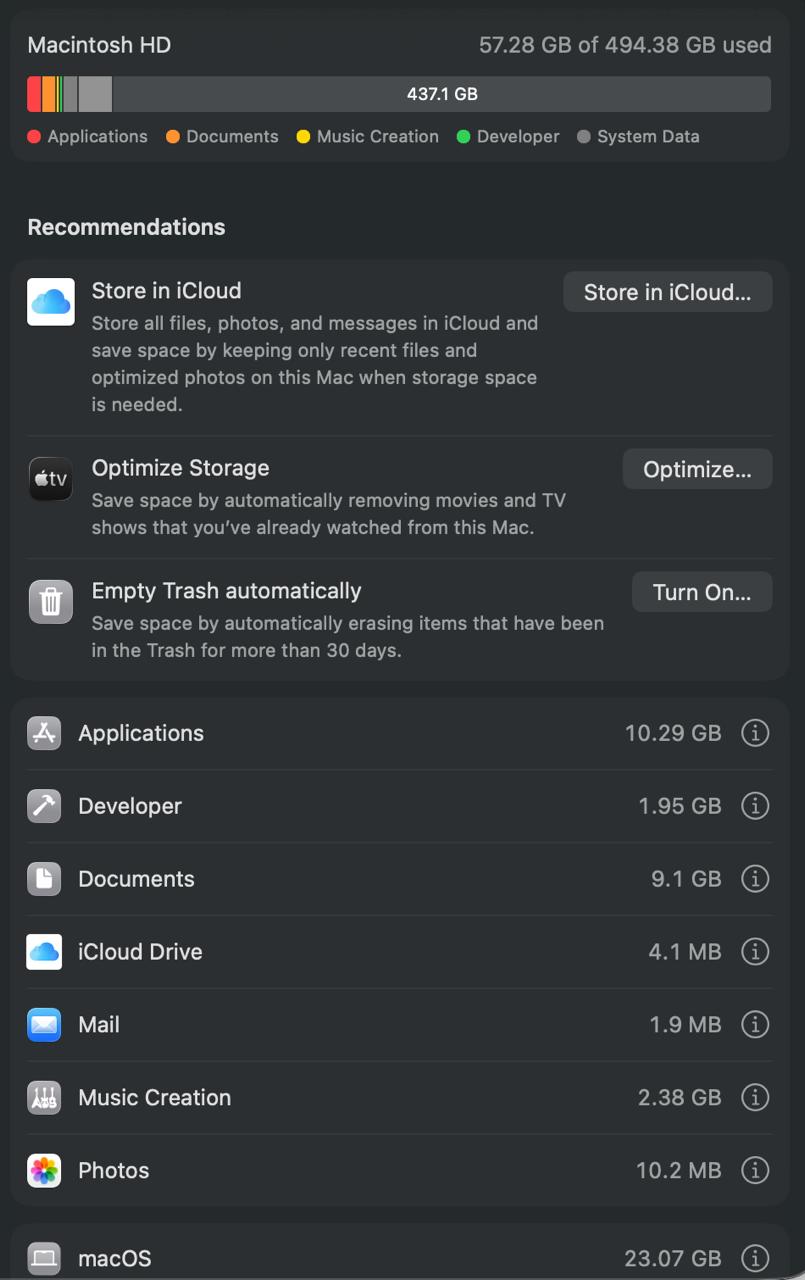The image size is (805, 1280).
Task: Click the Applications category icon
Action: pyautogui.click(x=44, y=733)
